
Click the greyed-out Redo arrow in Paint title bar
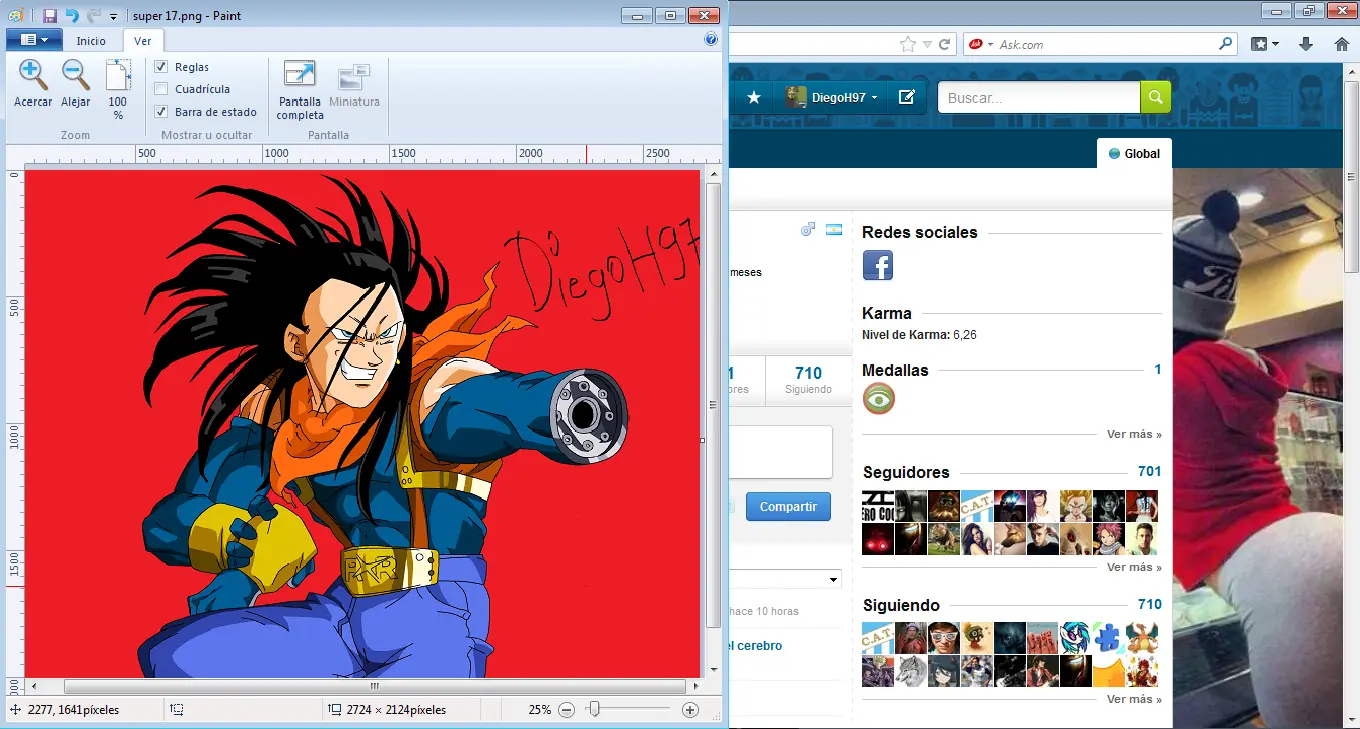(x=94, y=16)
